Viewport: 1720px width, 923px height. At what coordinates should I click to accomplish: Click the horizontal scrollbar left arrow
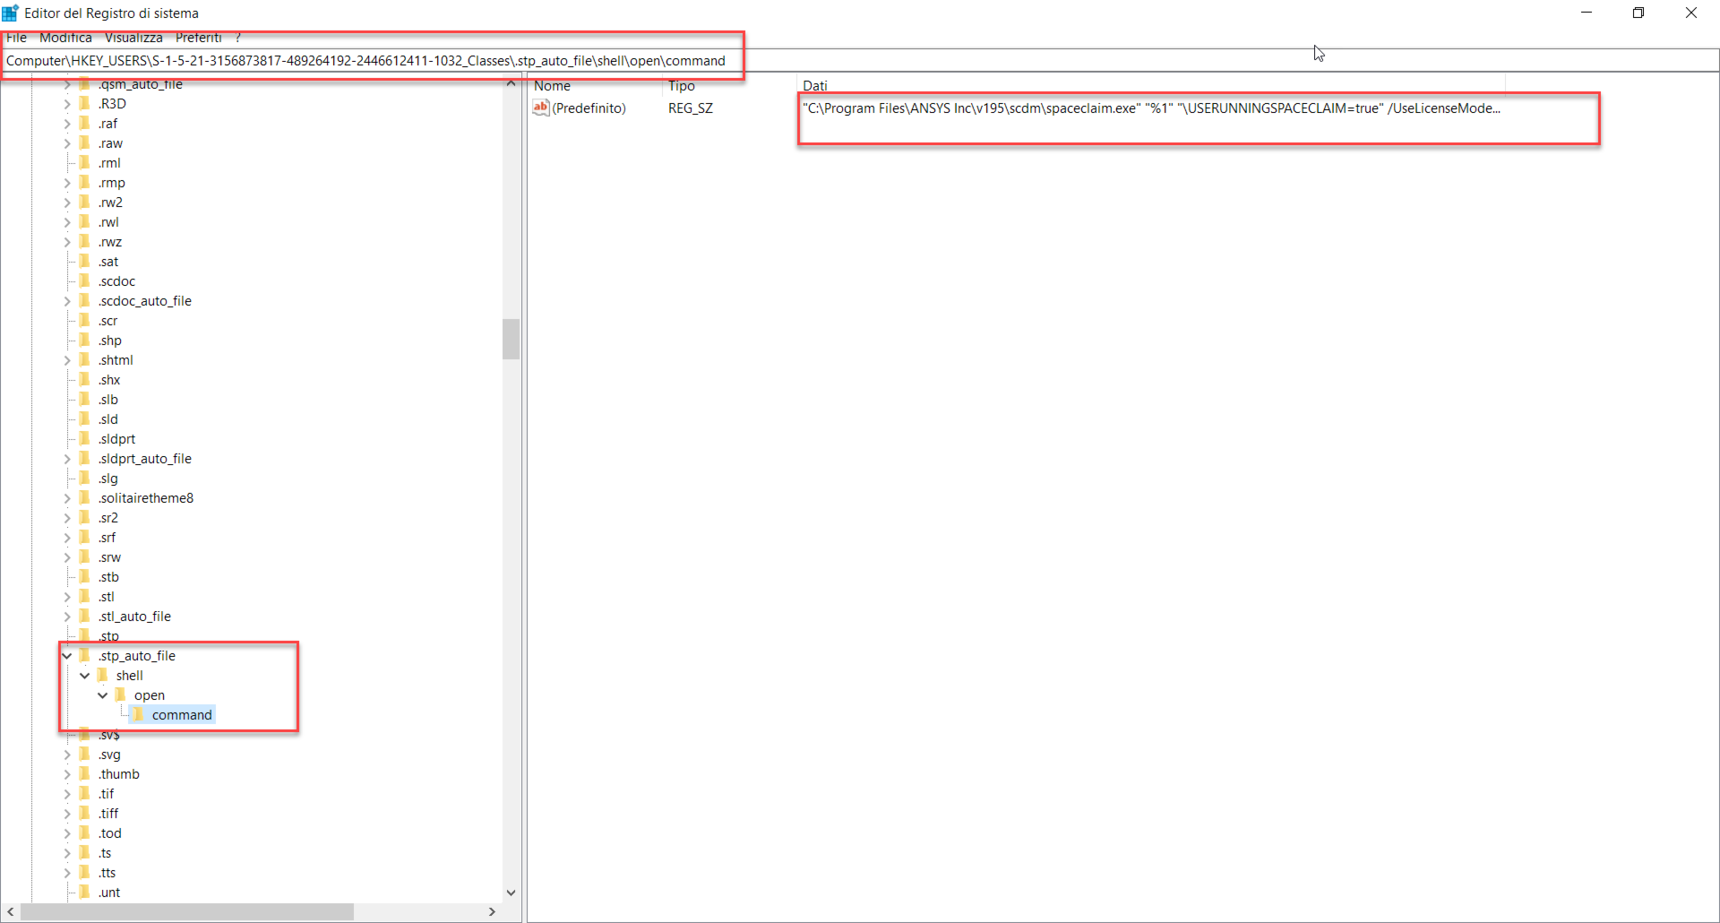pyautogui.click(x=10, y=912)
